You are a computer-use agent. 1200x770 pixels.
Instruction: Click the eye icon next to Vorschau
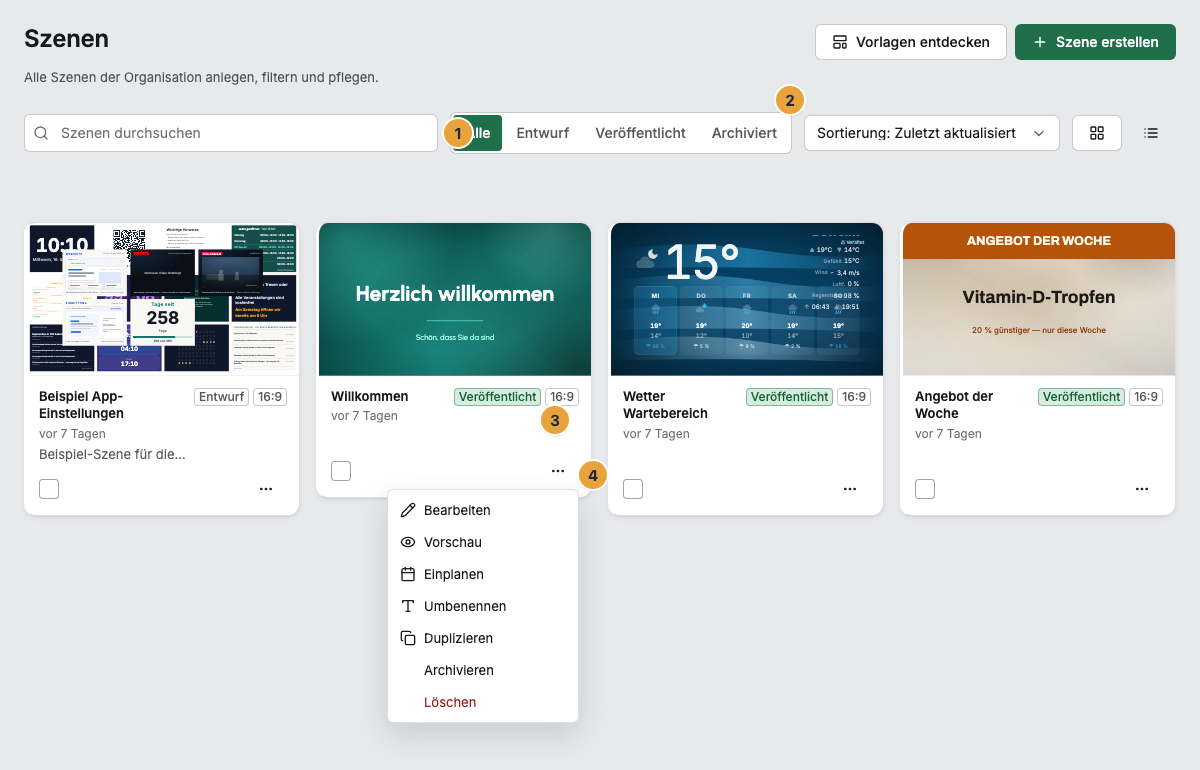point(408,542)
